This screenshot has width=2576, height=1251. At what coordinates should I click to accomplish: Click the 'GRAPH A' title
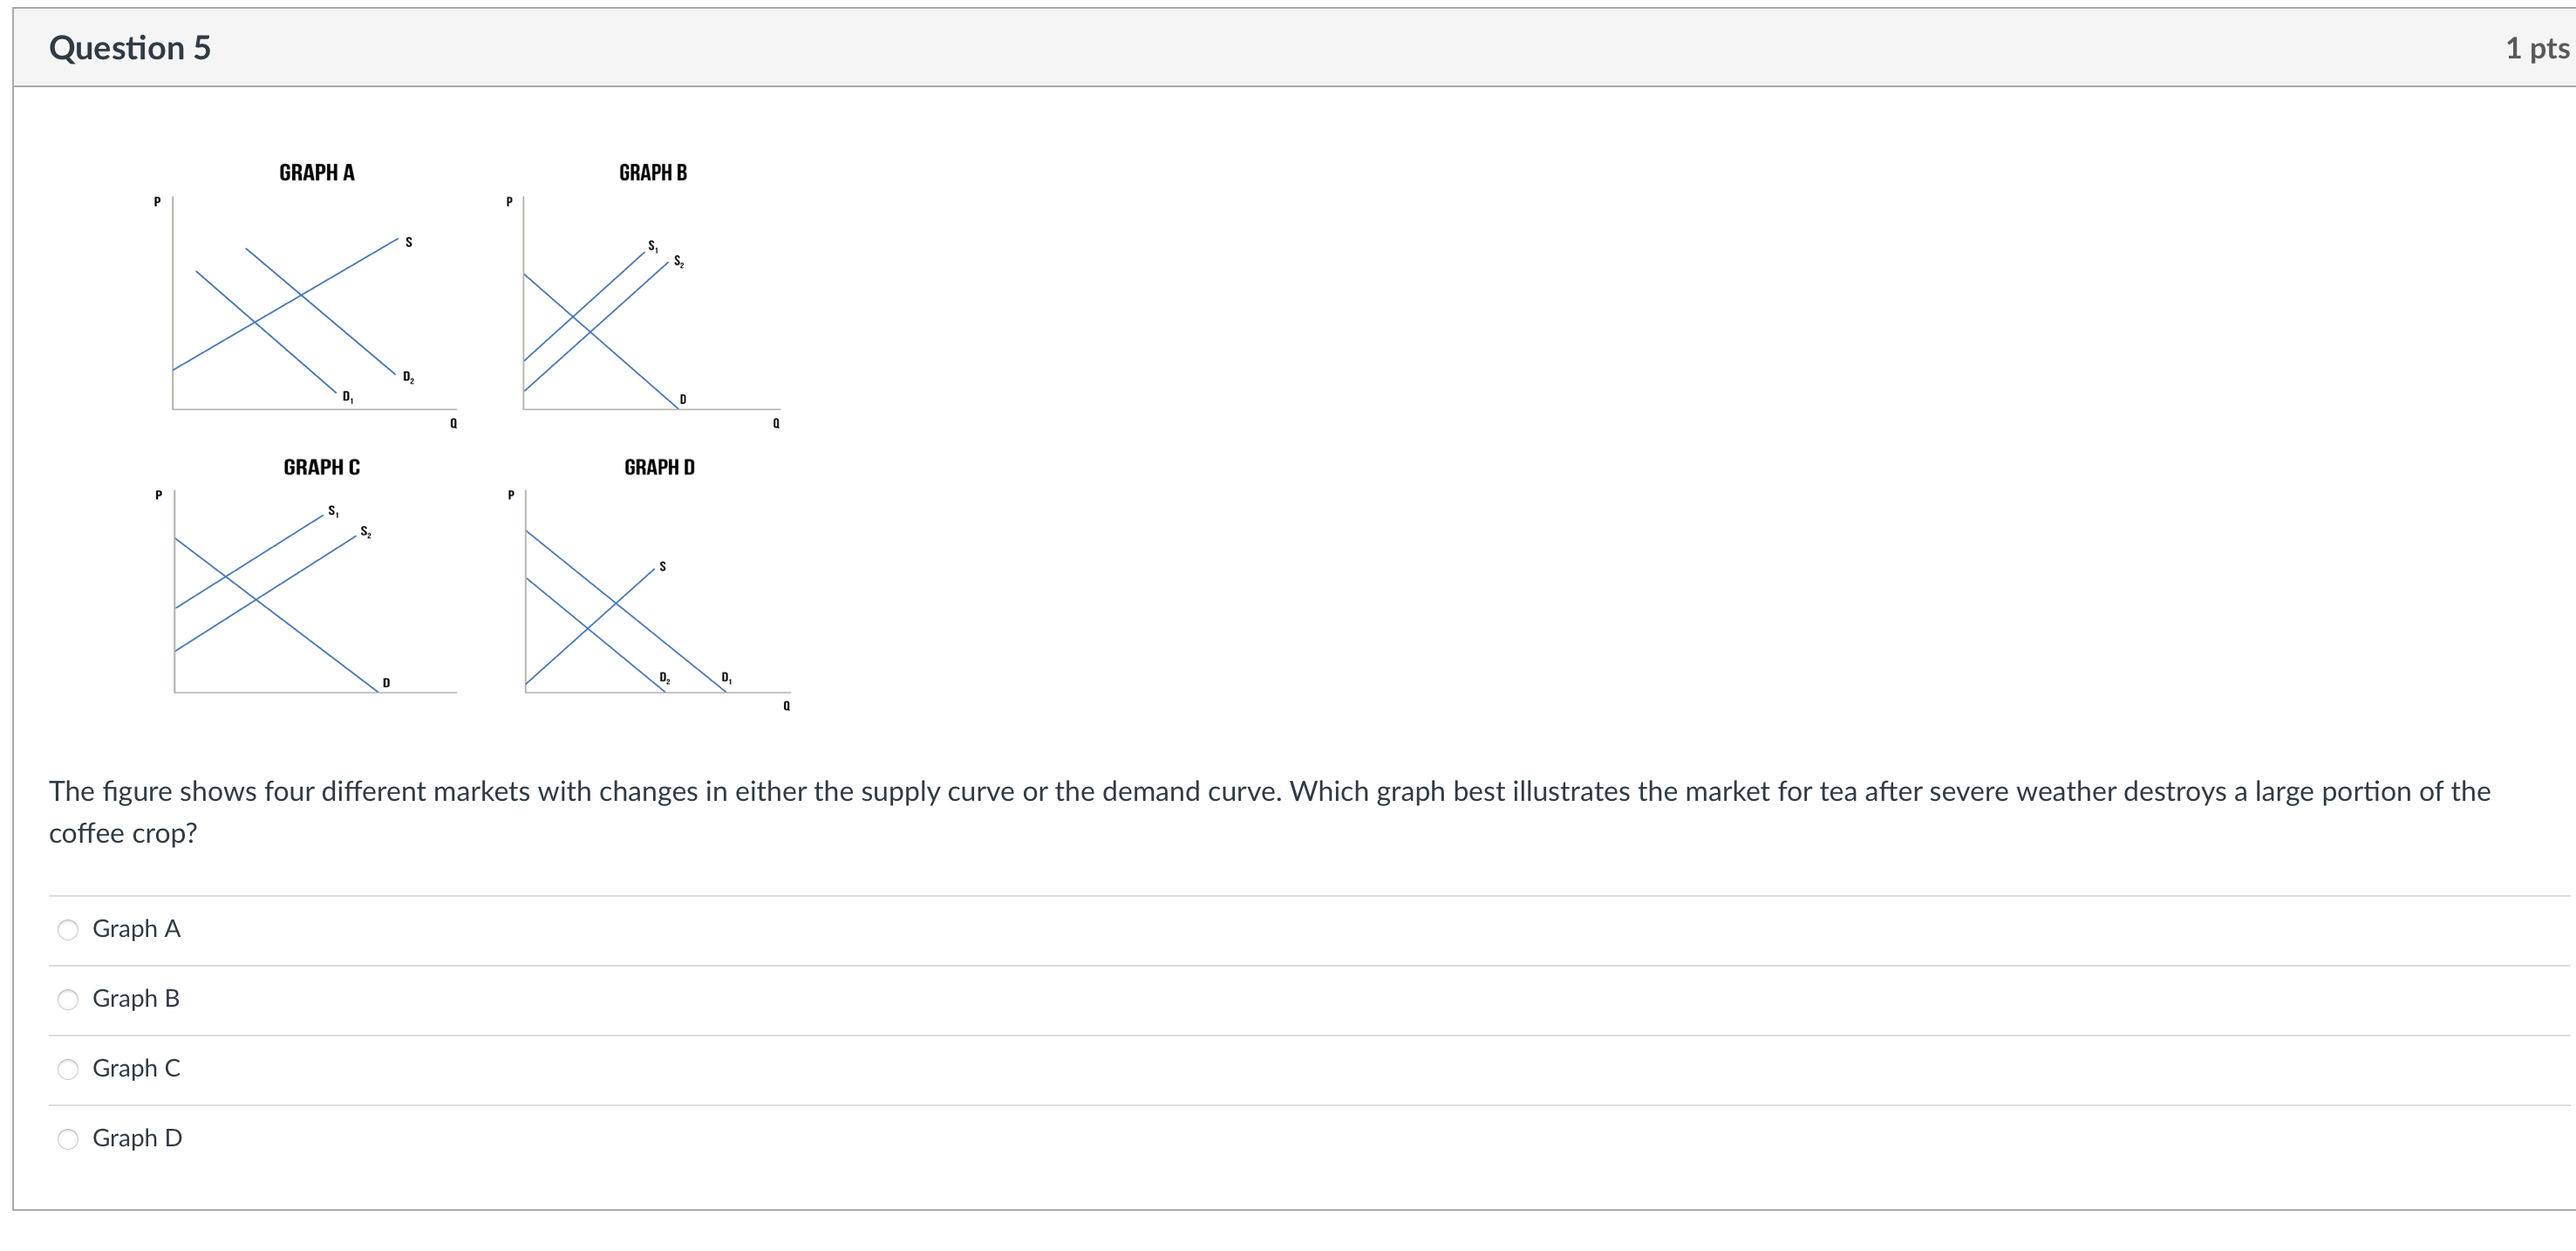[x=317, y=173]
